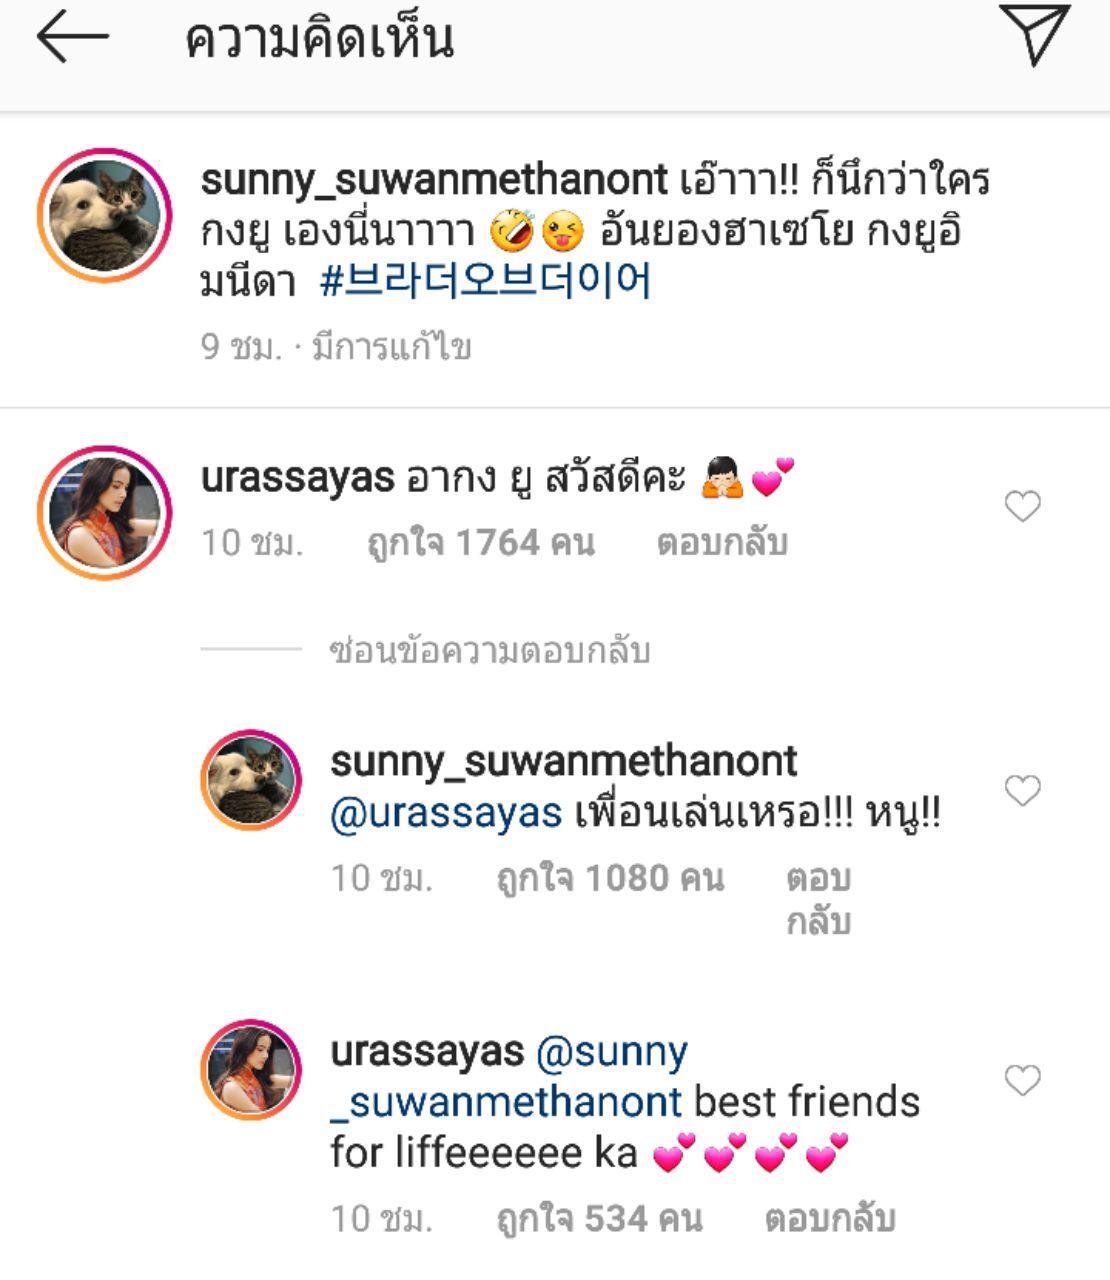Like urassayas's first comment with heart icon

tap(1022, 507)
